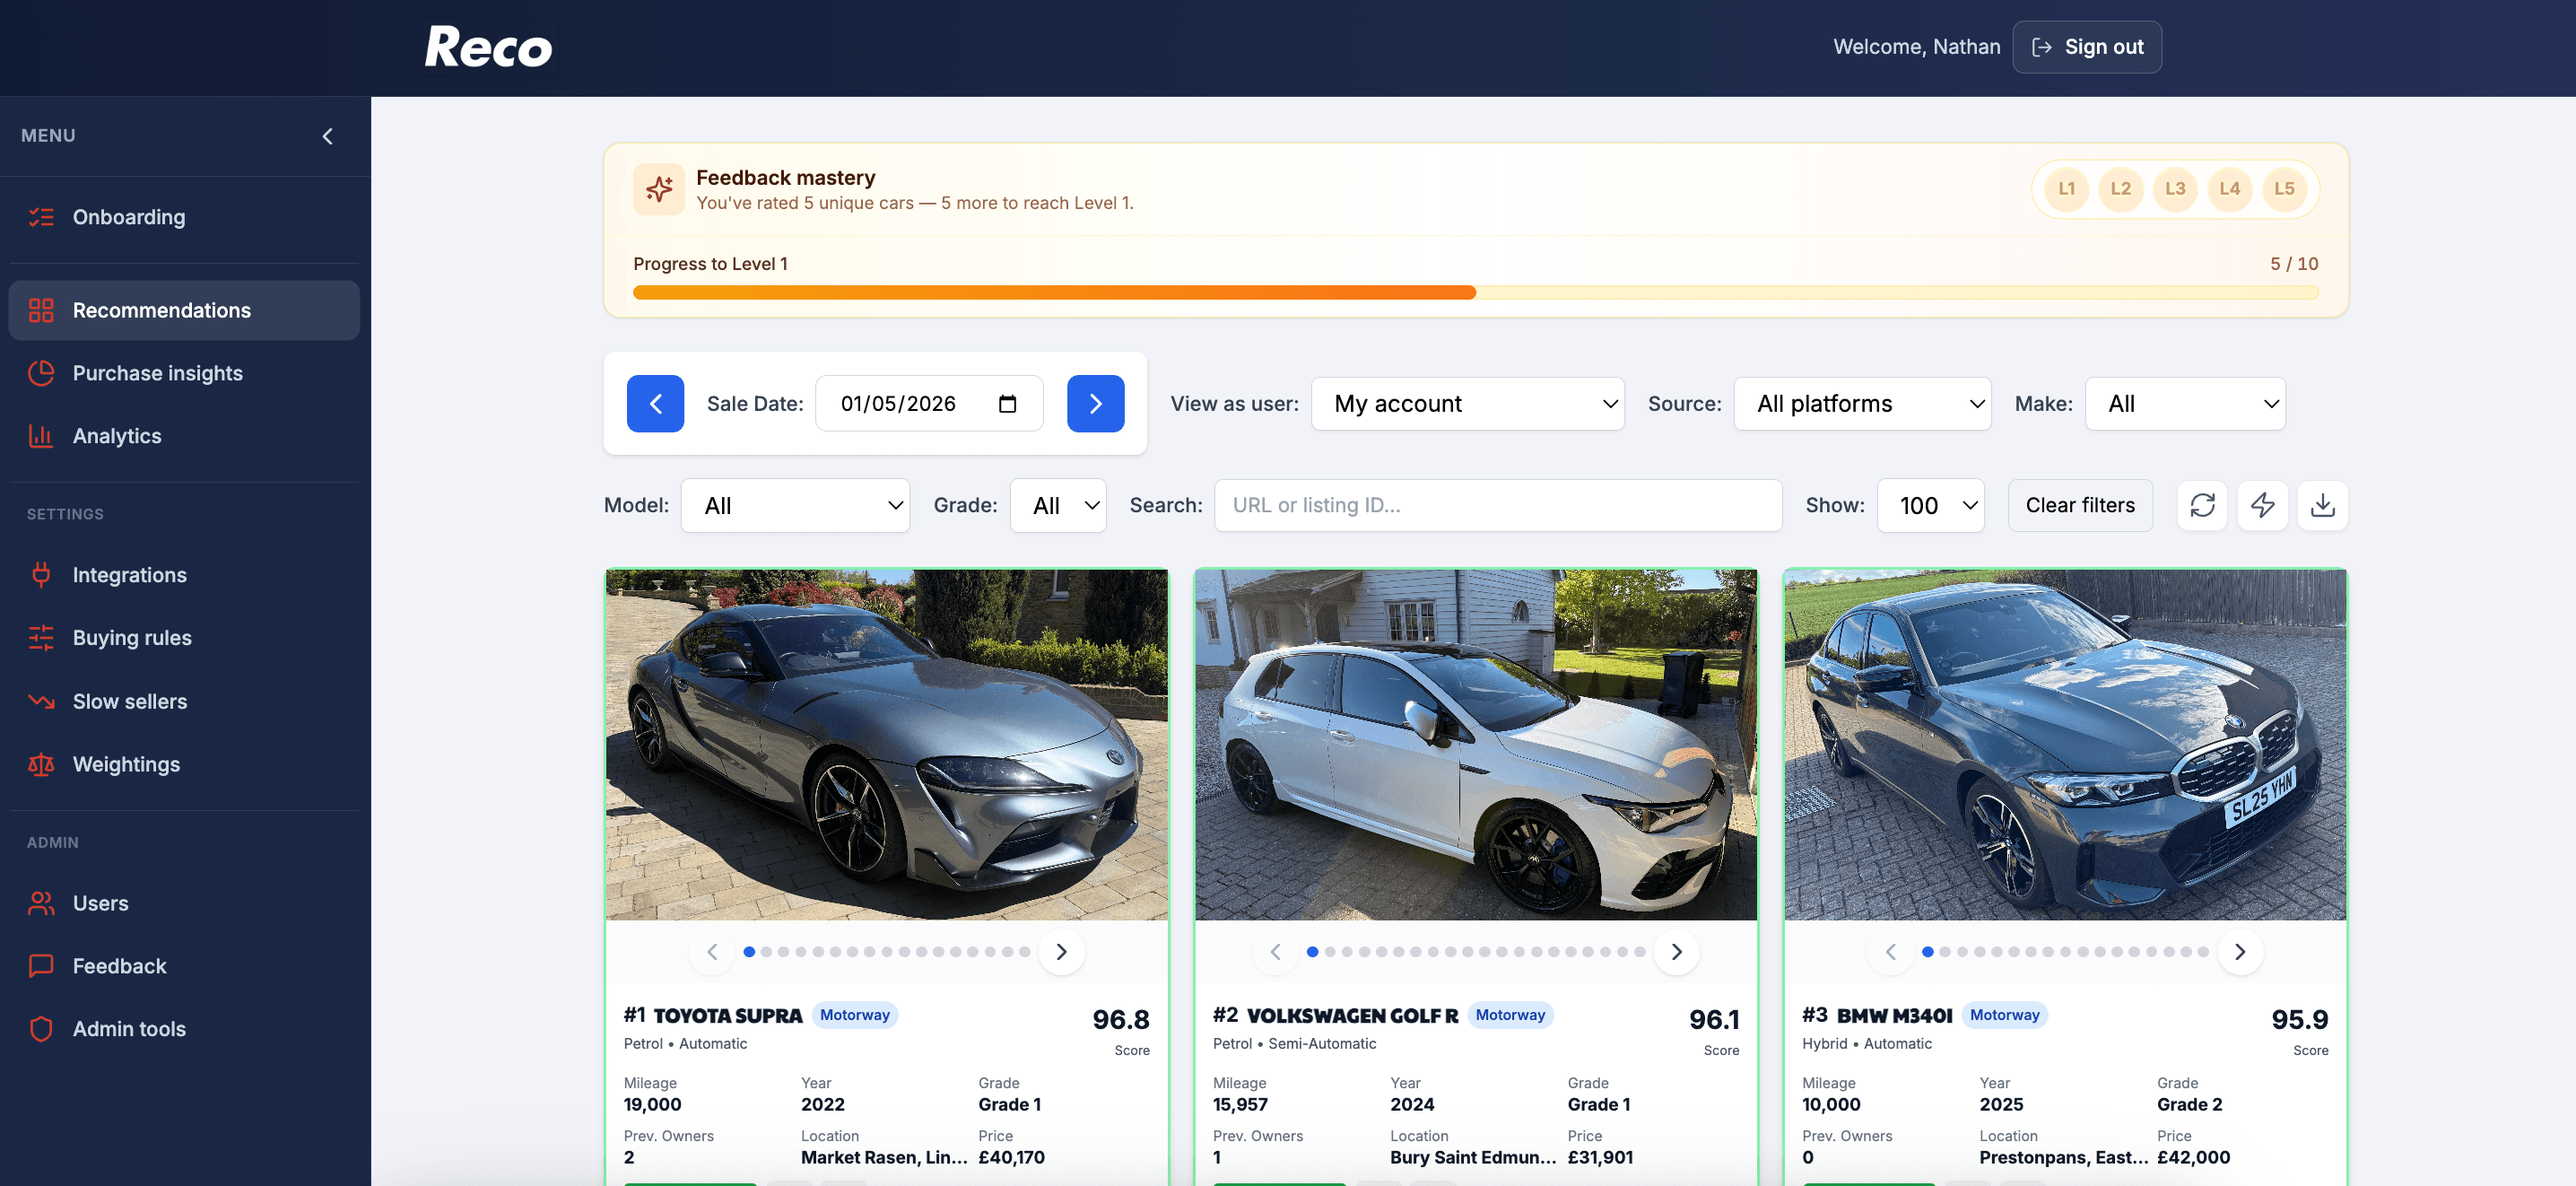The height and width of the screenshot is (1186, 2576).
Task: Collapse the sidebar menu chevron
Action: tap(327, 136)
